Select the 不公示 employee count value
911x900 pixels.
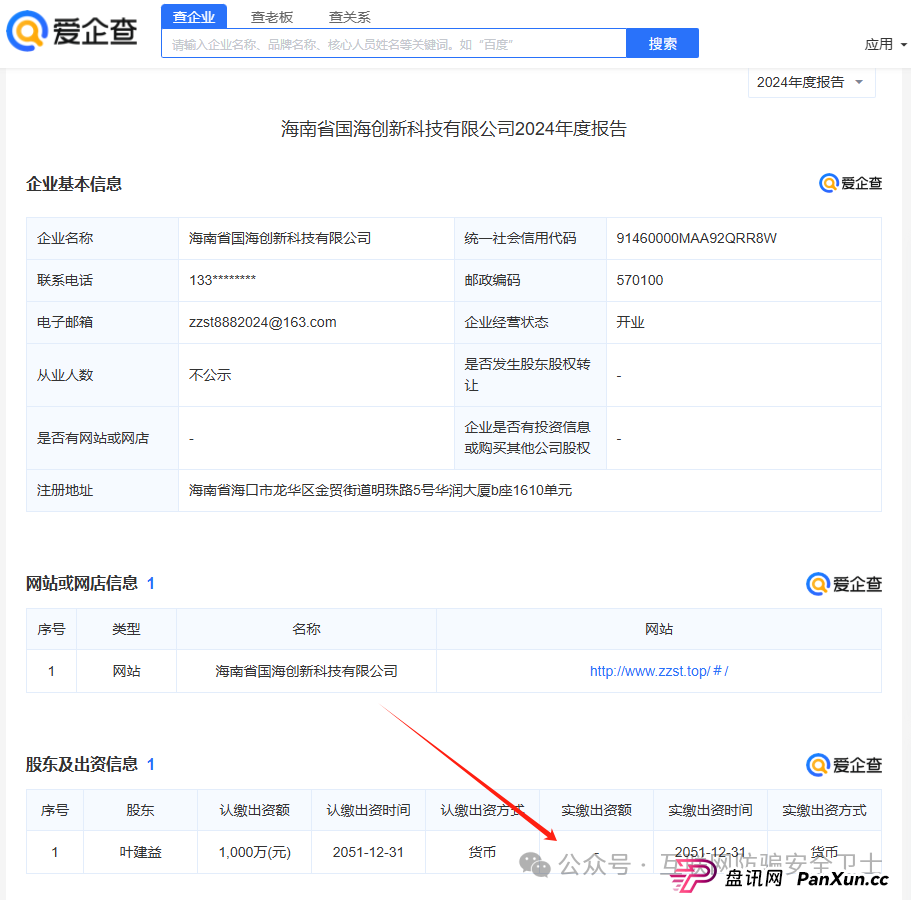[x=210, y=375]
